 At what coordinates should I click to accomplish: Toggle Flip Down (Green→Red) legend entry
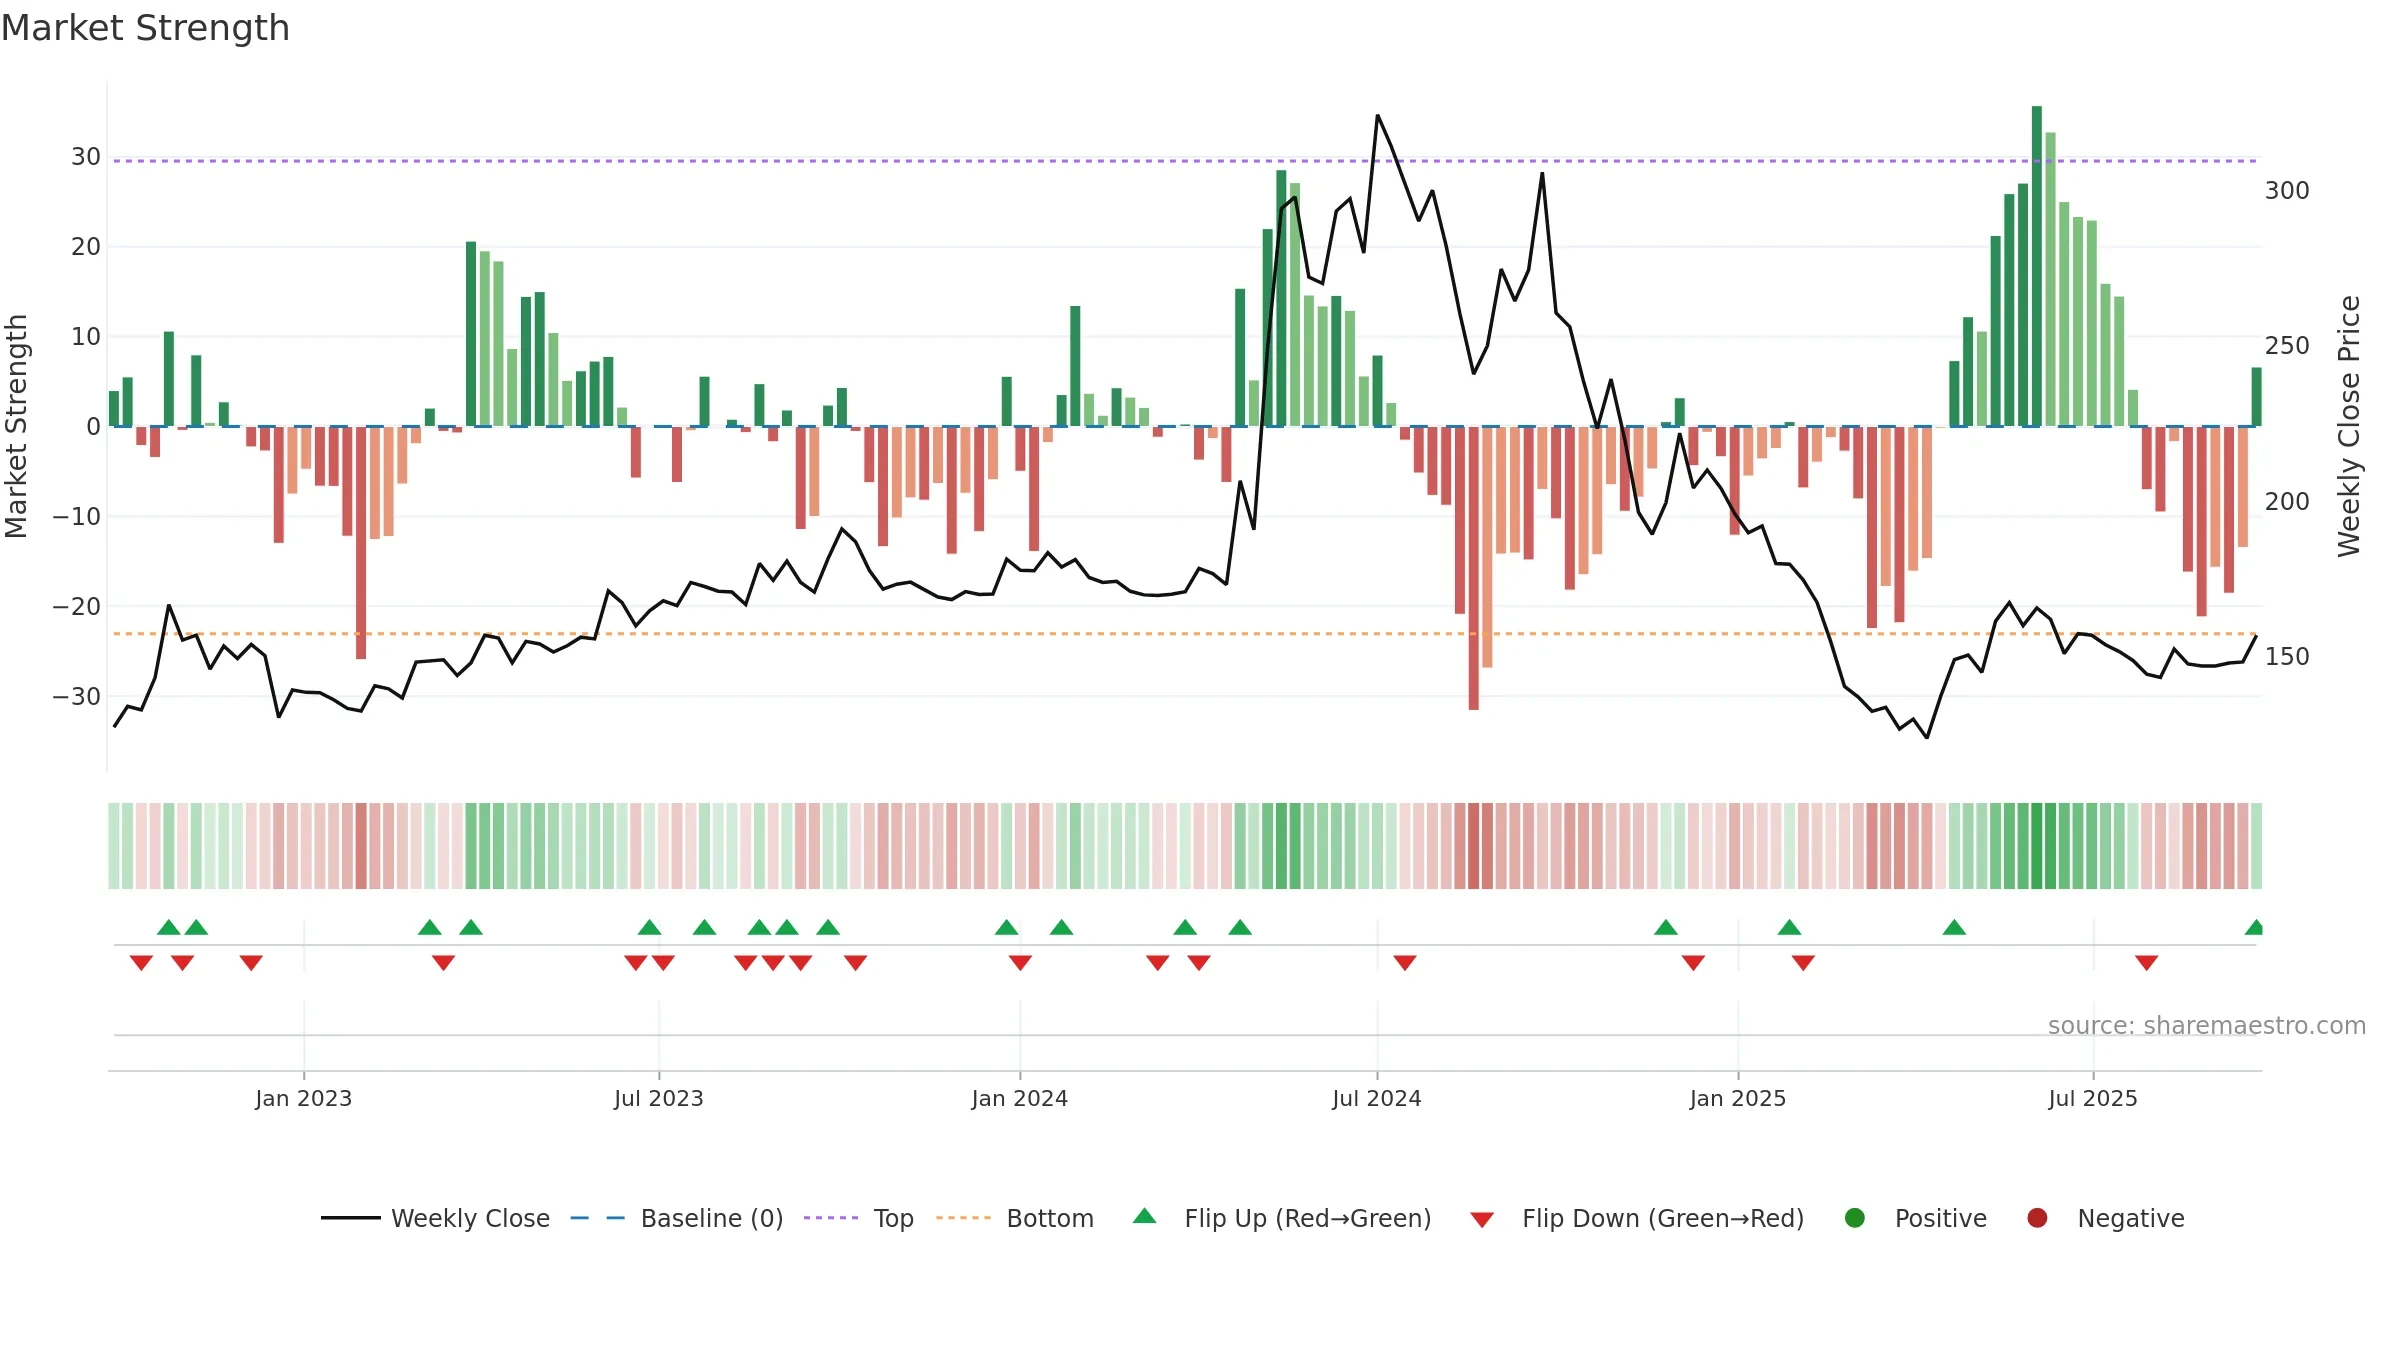pyautogui.click(x=1637, y=1218)
